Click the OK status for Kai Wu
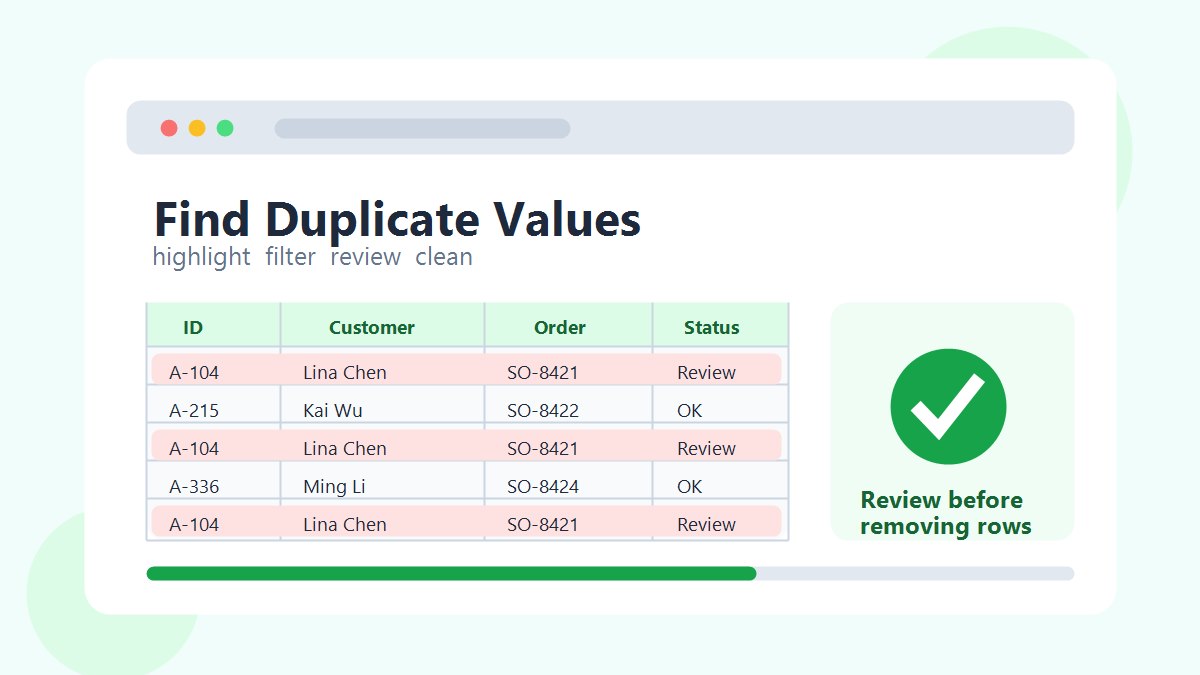The width and height of the screenshot is (1200, 675). 690,410
